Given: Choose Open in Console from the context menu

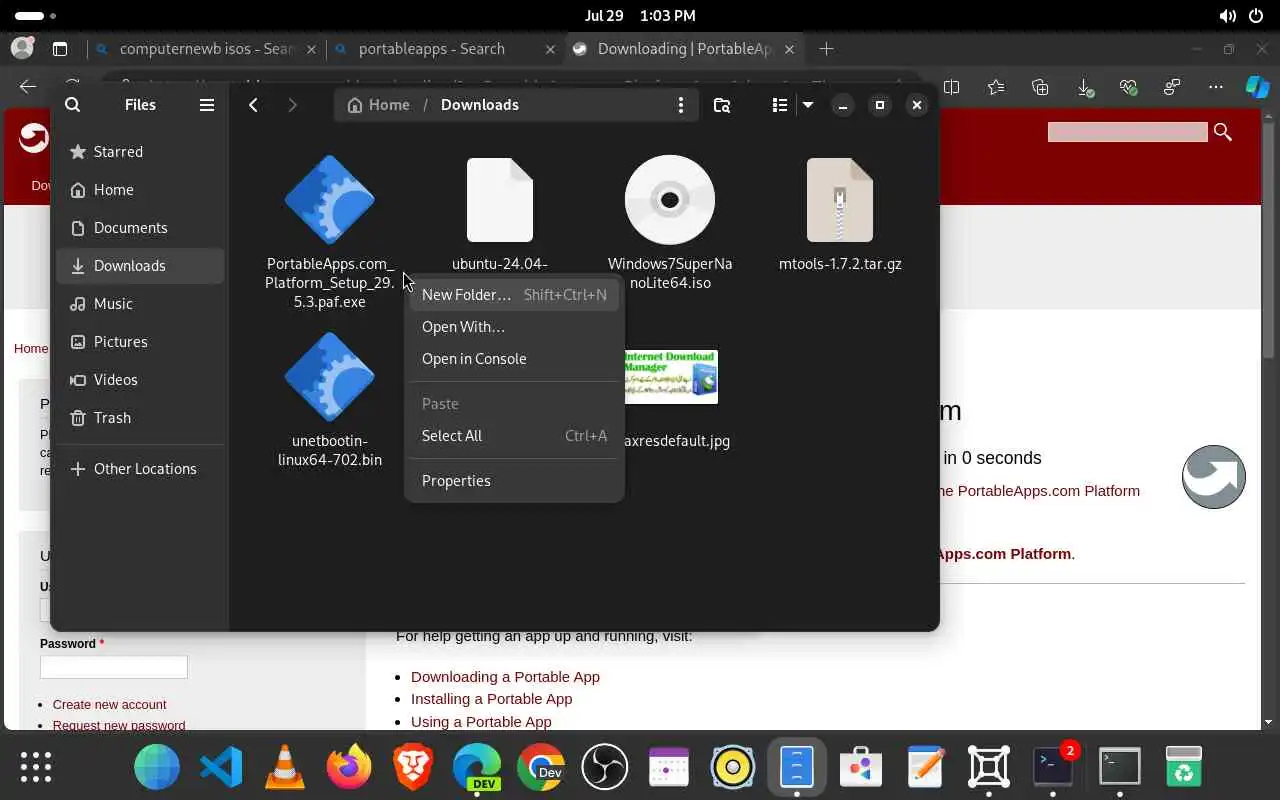Looking at the screenshot, I should click(514, 359).
